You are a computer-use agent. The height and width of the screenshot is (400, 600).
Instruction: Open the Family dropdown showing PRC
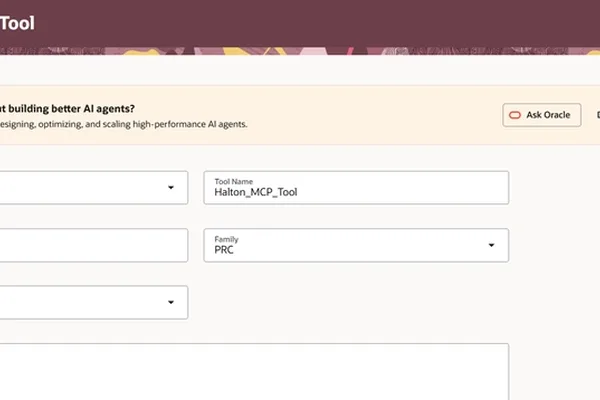pos(356,245)
